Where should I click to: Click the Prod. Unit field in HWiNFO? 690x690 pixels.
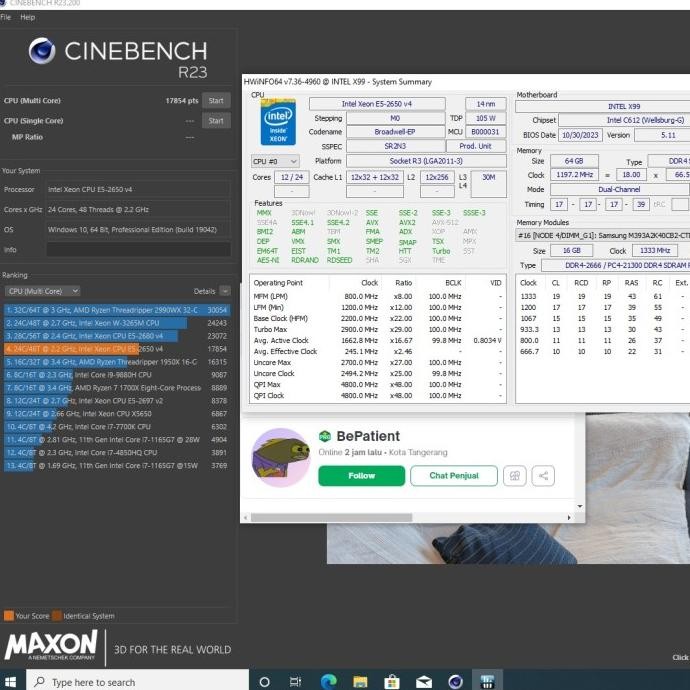476,146
